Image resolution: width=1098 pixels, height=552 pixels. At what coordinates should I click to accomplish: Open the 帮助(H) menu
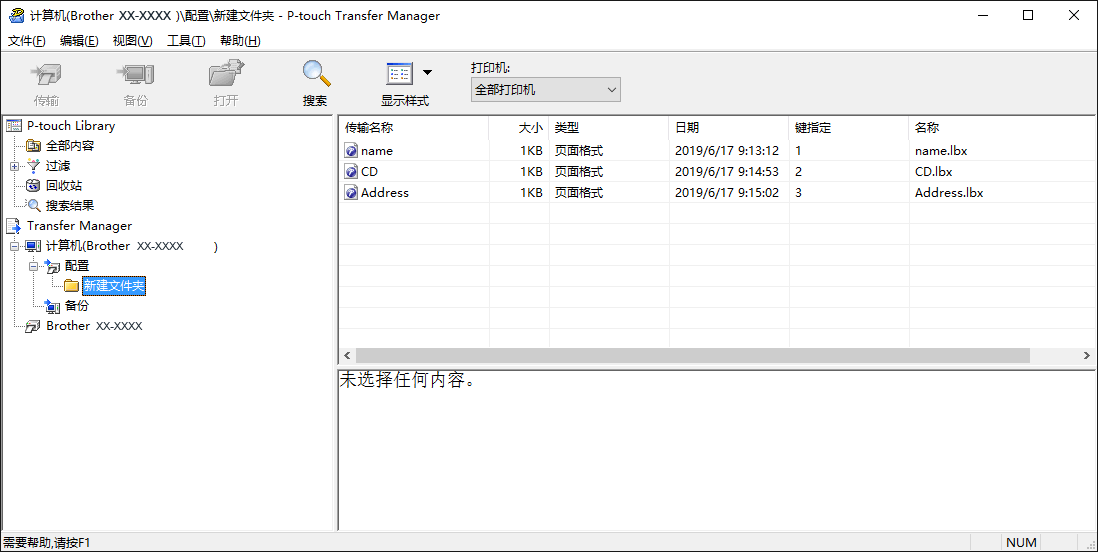[240, 41]
